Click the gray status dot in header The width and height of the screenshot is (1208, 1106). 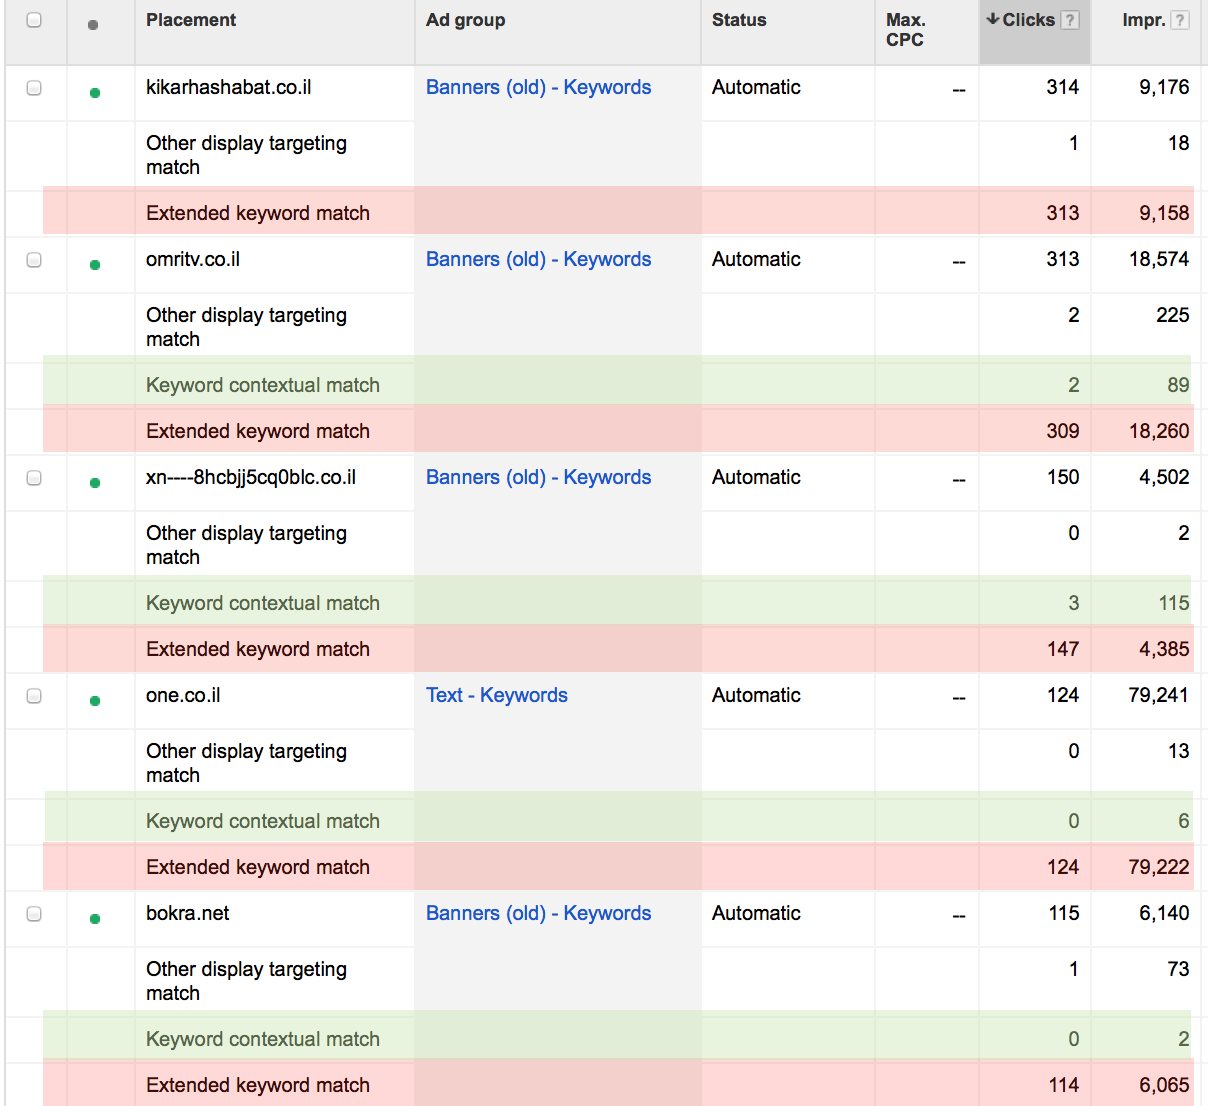tap(93, 25)
